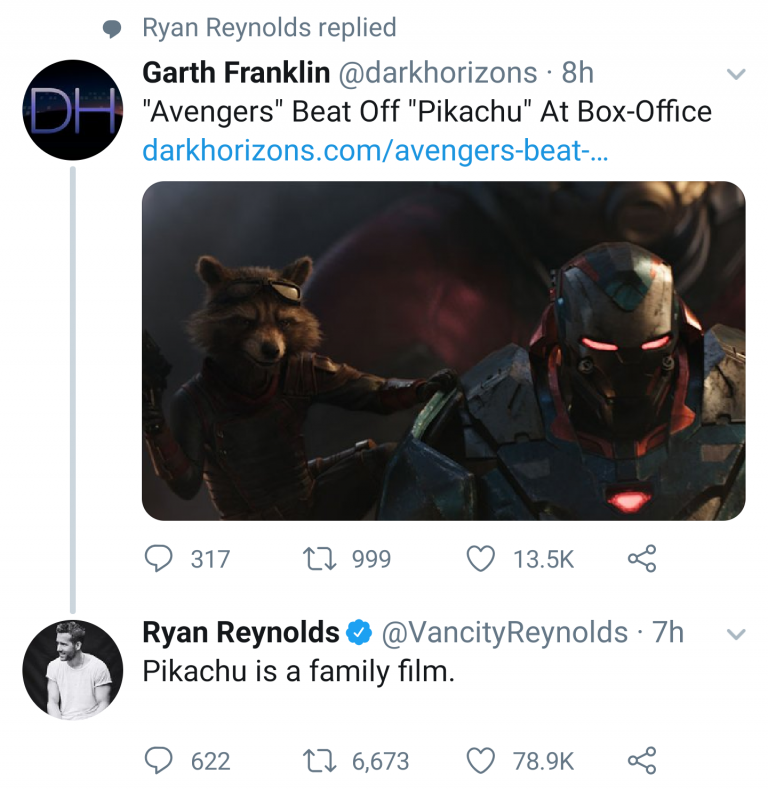Share Garth Franklin's tweet
The width and height of the screenshot is (768, 791).
(641, 559)
